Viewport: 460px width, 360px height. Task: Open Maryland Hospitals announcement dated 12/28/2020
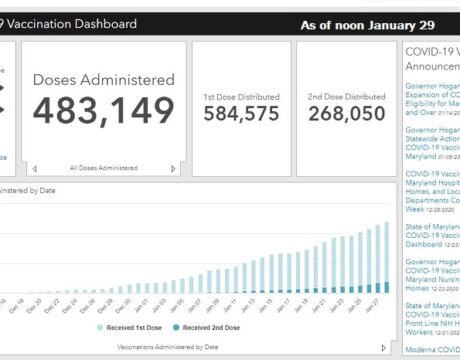(433, 192)
